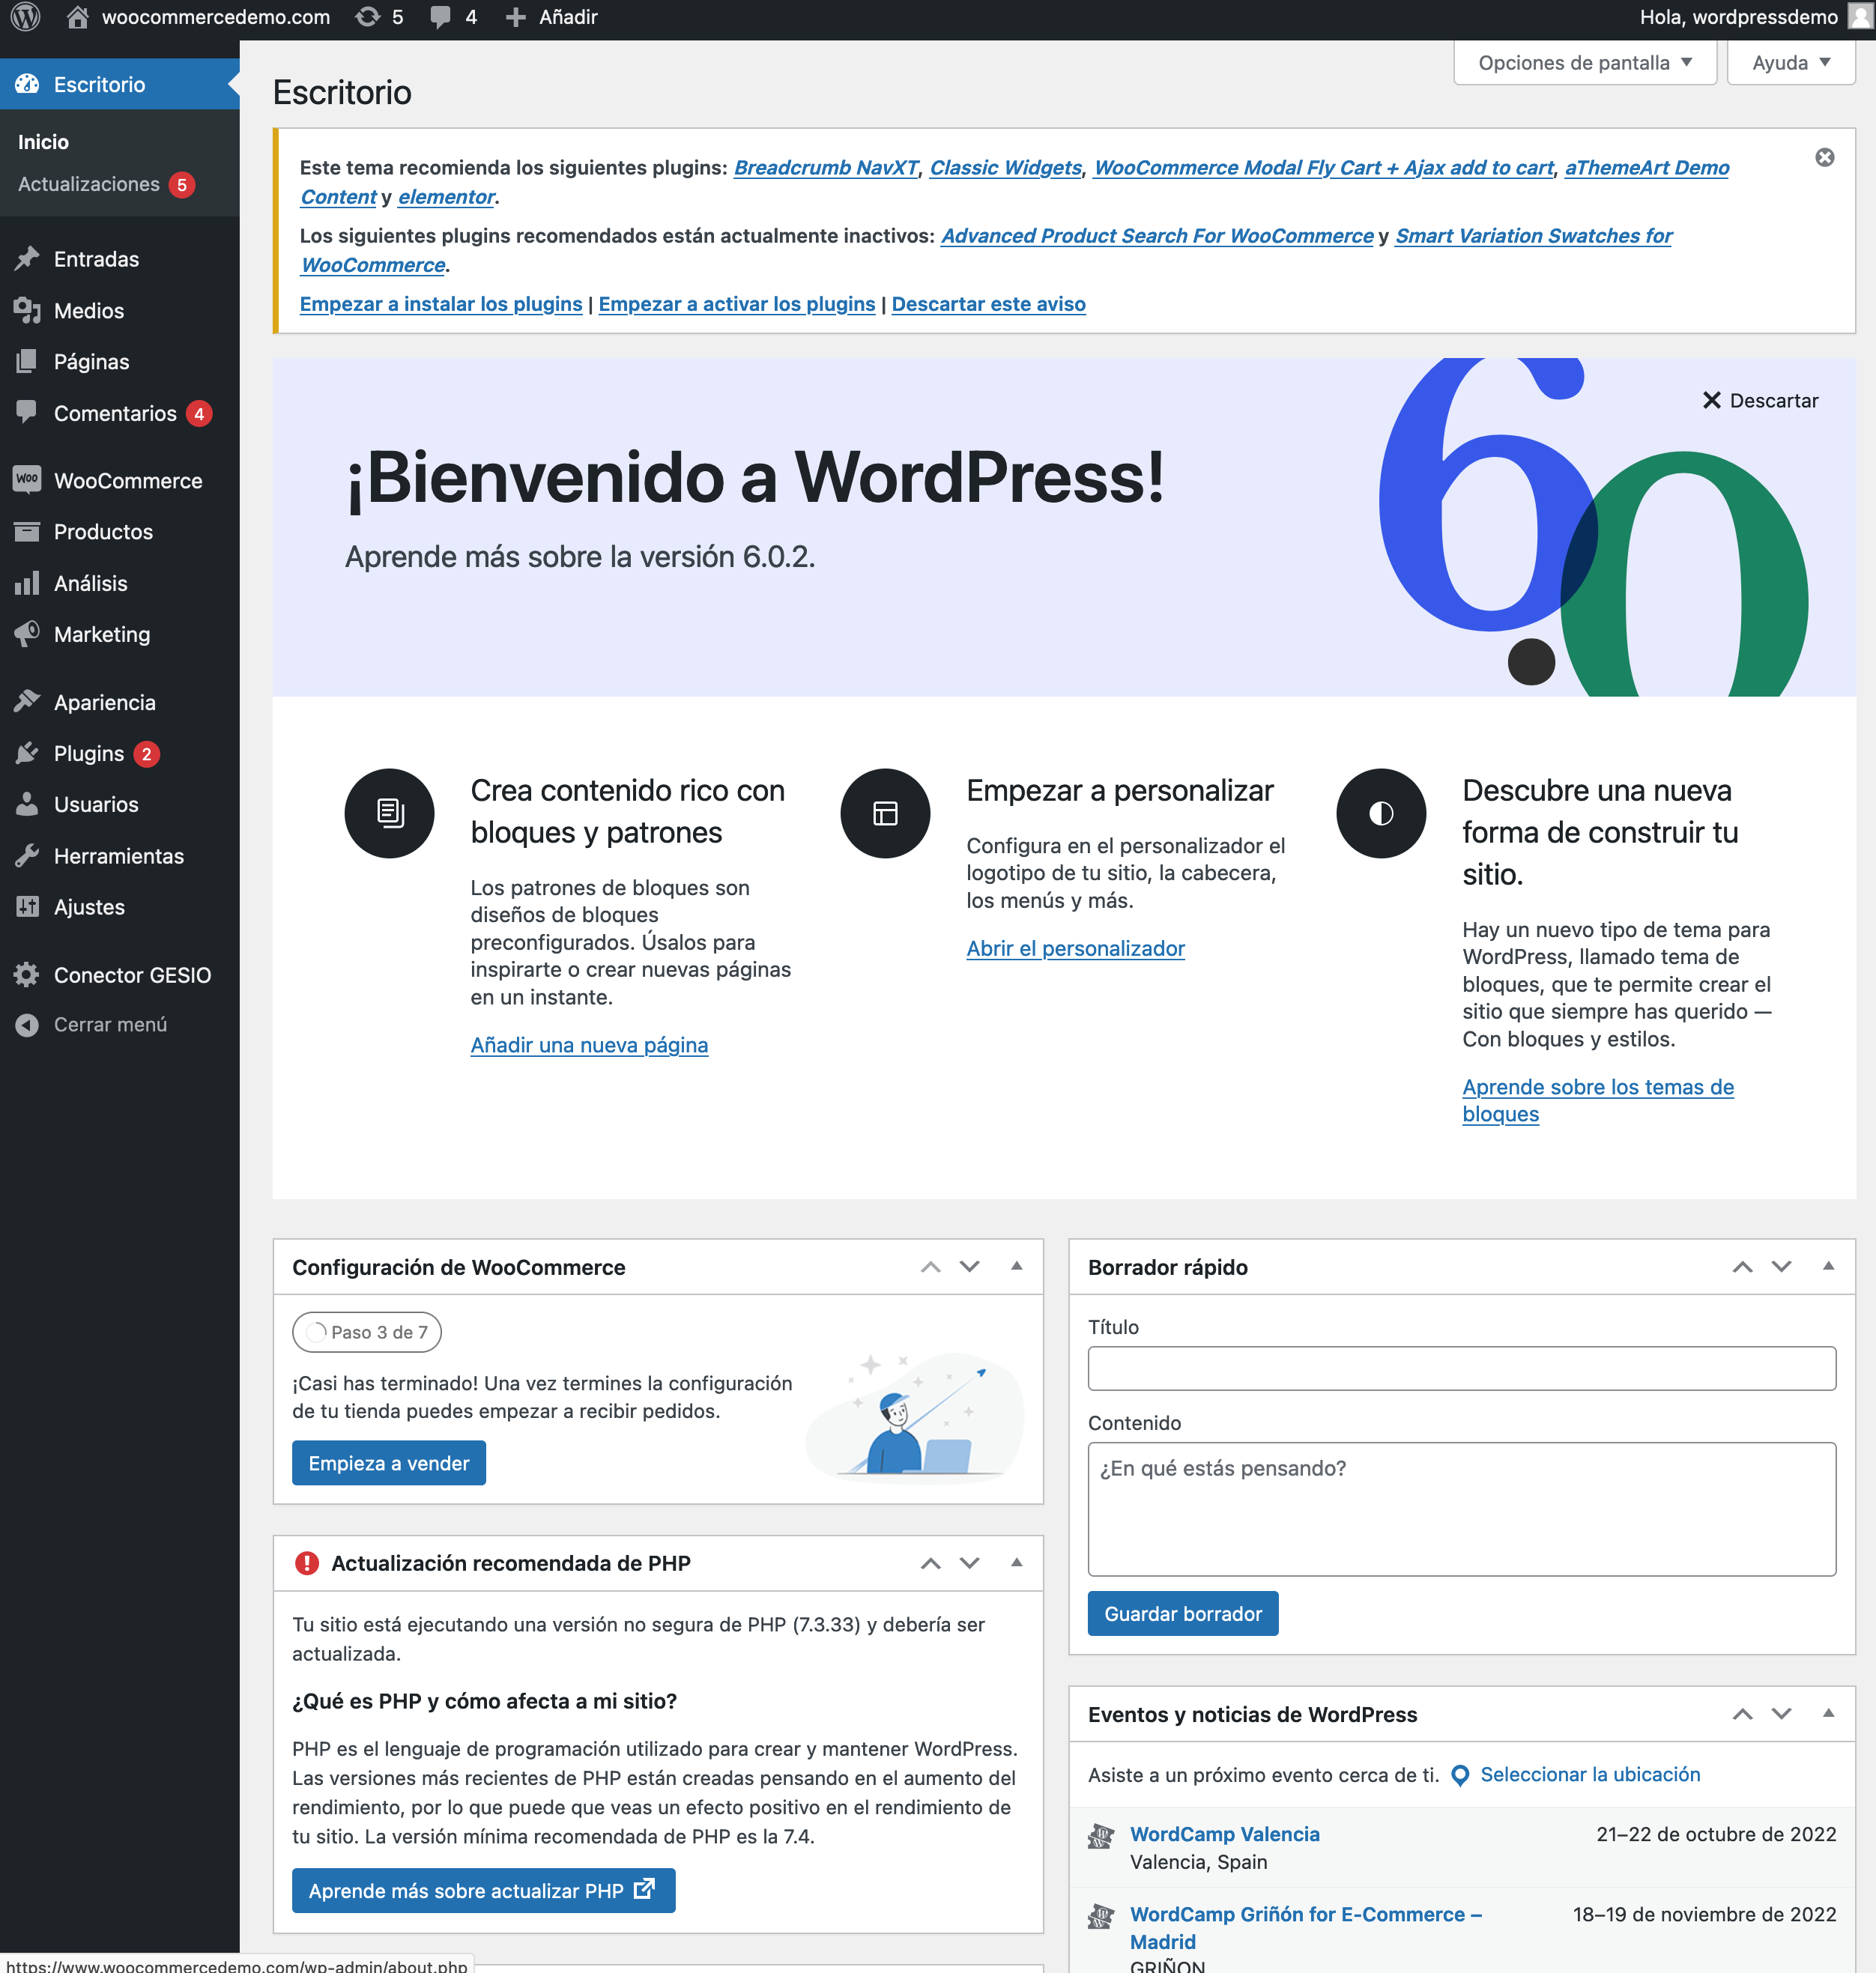The image size is (1876, 1973).
Task: Move Actualización recomendada de PHP panel down
Action: pyautogui.click(x=969, y=1564)
